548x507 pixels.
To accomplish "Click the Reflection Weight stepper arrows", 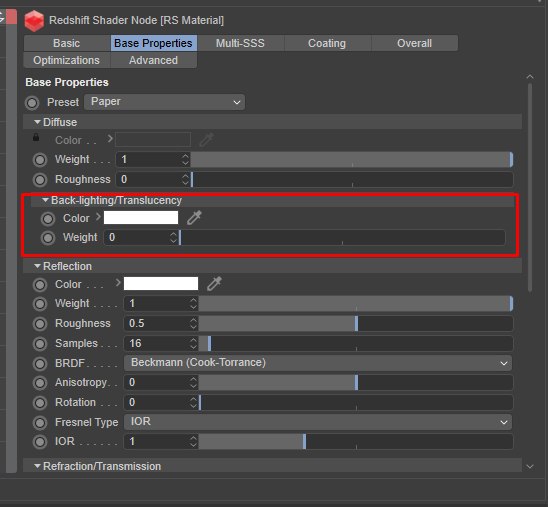I will pyautogui.click(x=193, y=303).
